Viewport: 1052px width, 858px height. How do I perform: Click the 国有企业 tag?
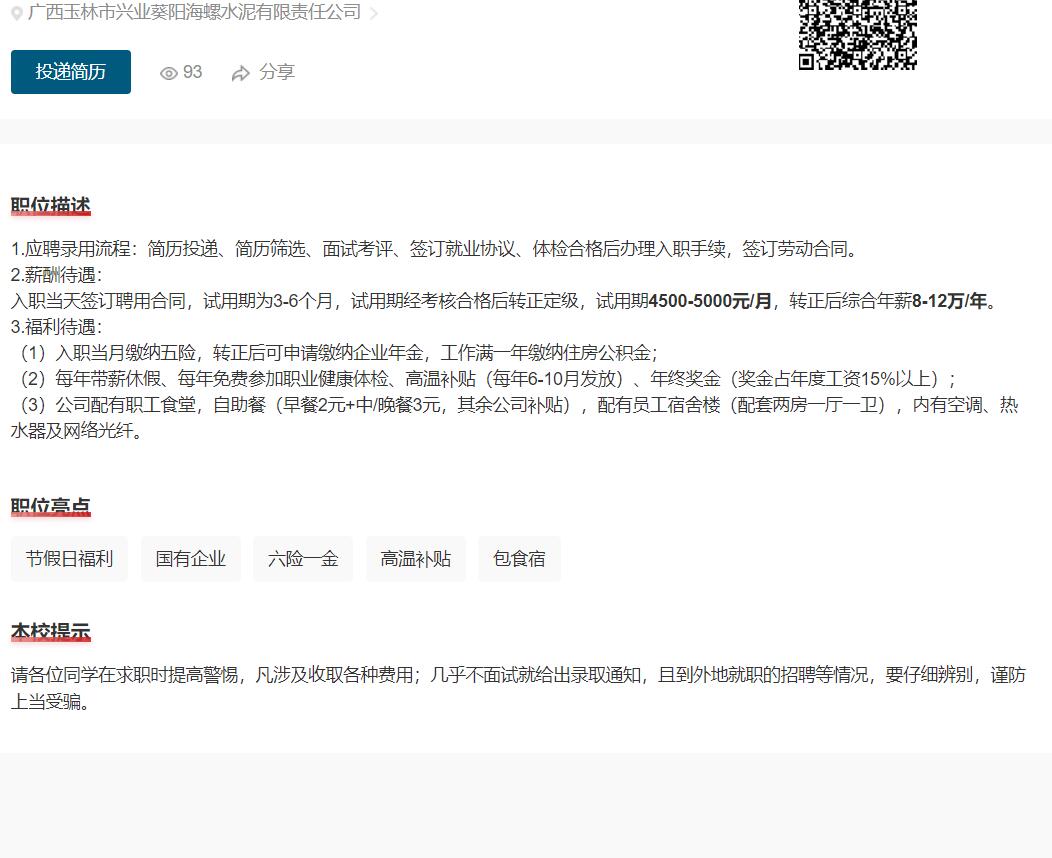click(x=191, y=559)
